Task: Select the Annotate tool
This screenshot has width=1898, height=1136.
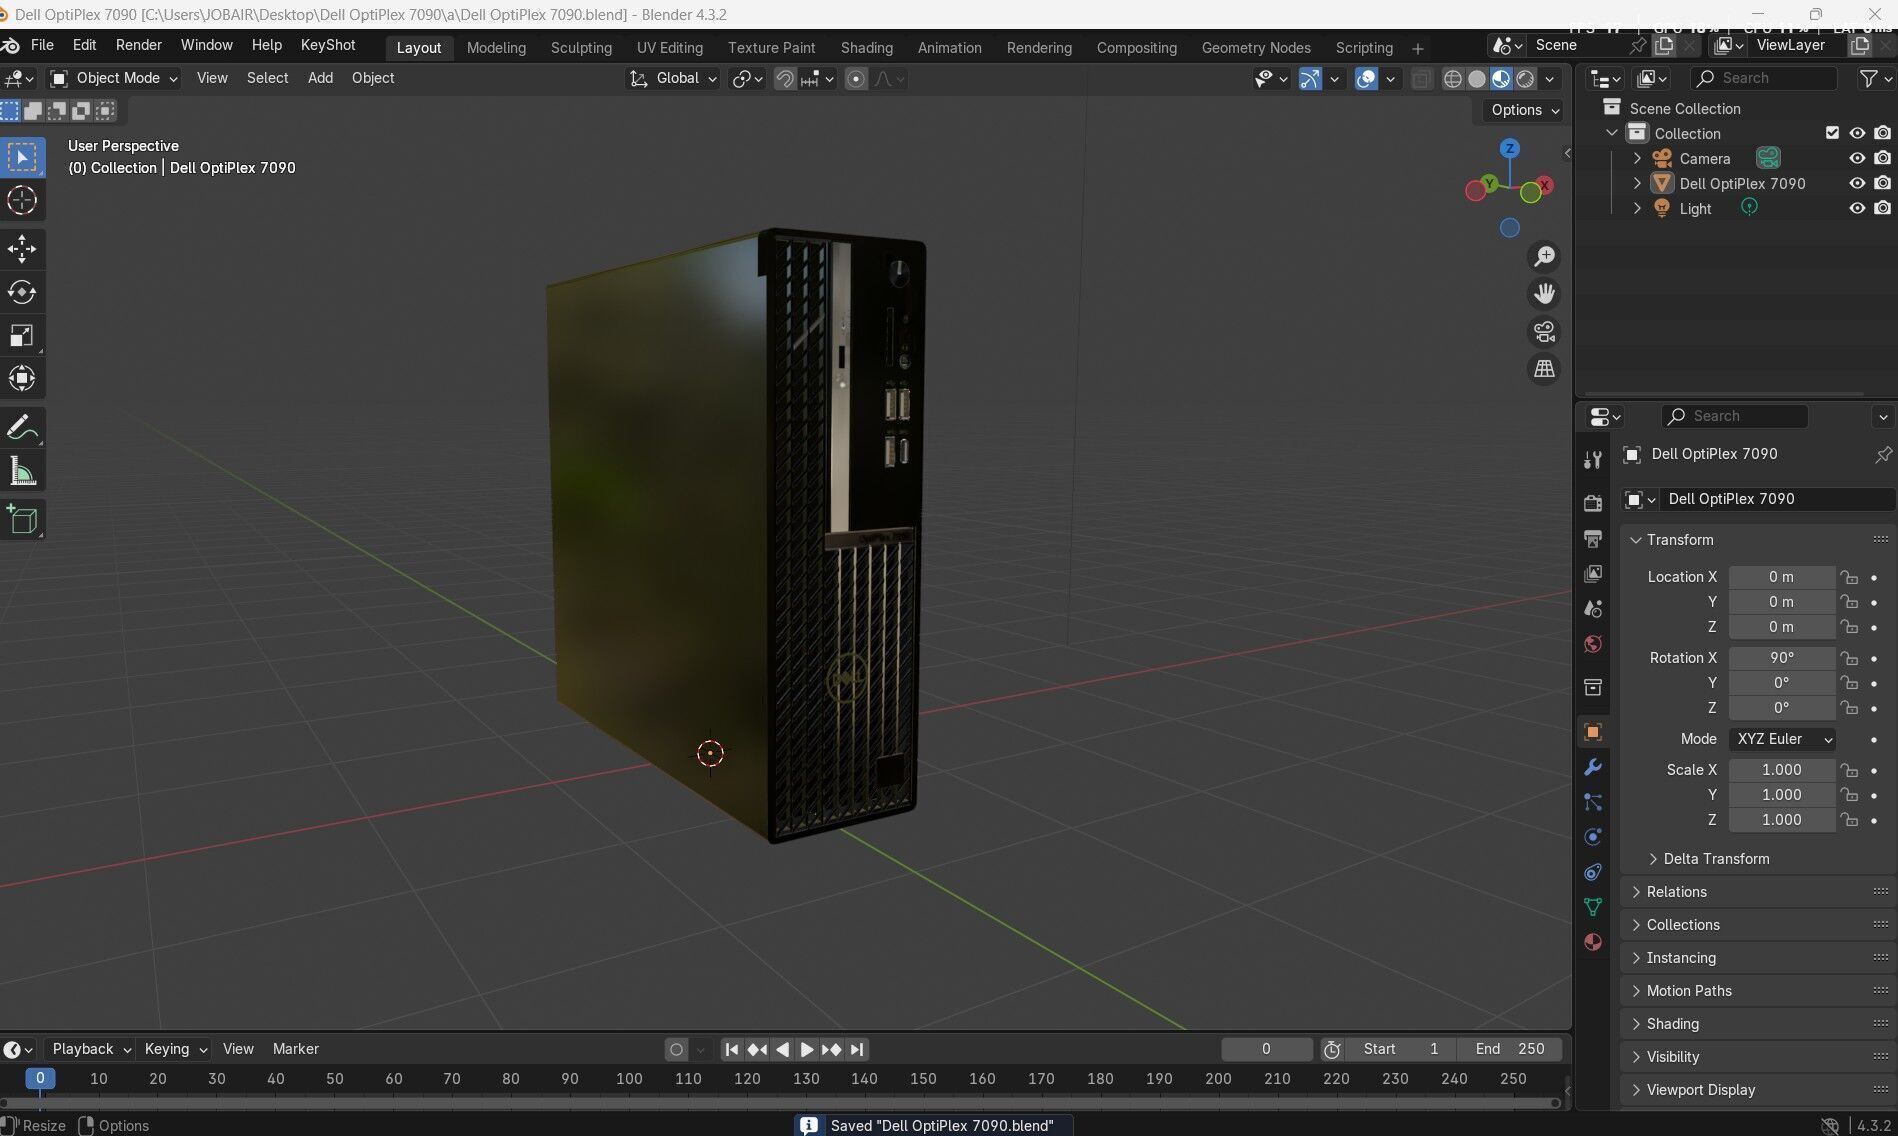Action: [x=22, y=428]
